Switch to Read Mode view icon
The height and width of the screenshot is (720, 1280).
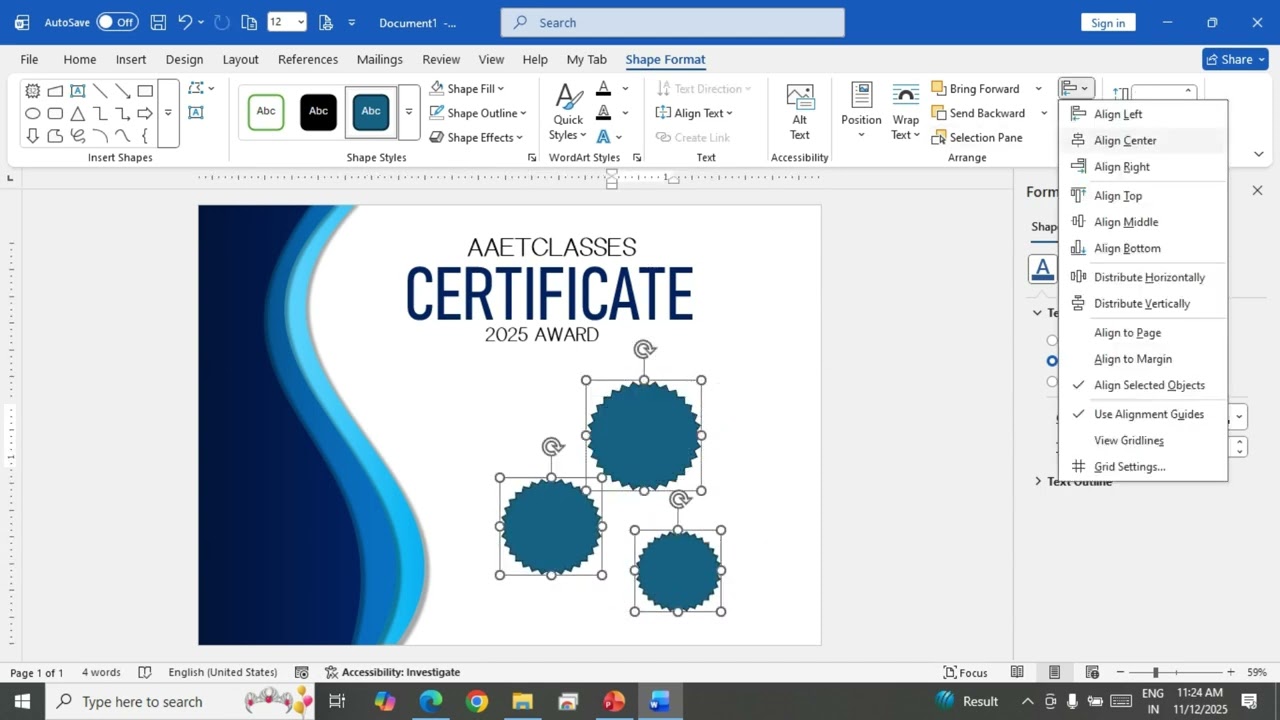coord(1017,673)
